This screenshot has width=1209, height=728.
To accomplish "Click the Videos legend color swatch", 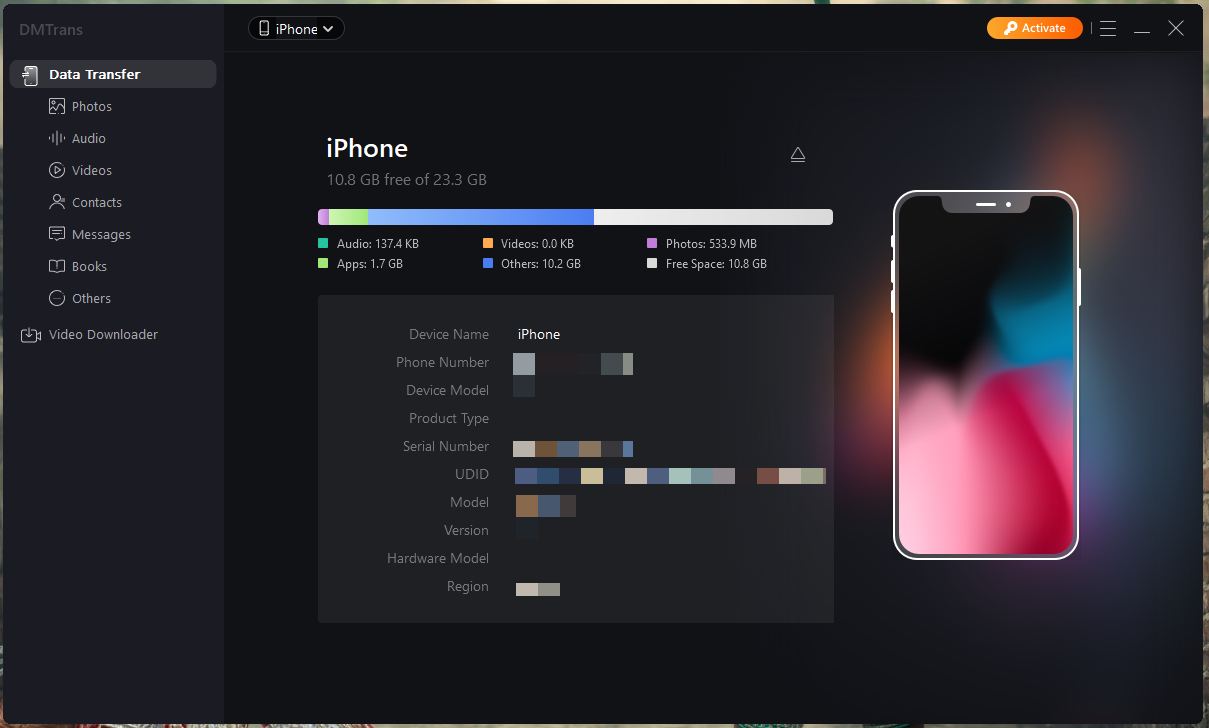I will pos(488,243).
